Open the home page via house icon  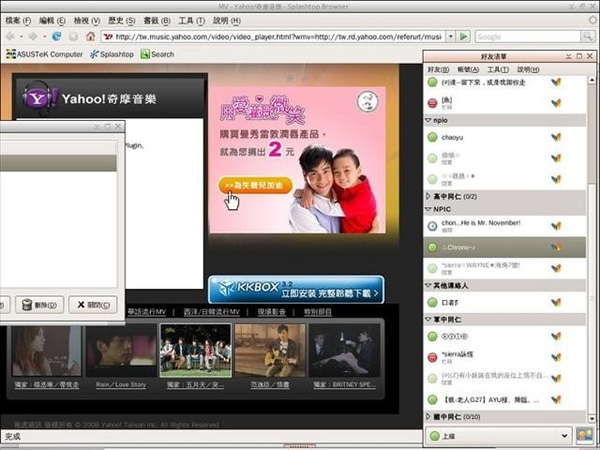click(x=90, y=36)
